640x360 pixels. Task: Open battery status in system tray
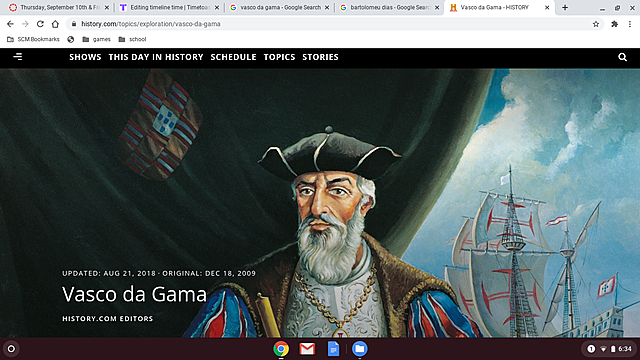[x=613, y=349]
